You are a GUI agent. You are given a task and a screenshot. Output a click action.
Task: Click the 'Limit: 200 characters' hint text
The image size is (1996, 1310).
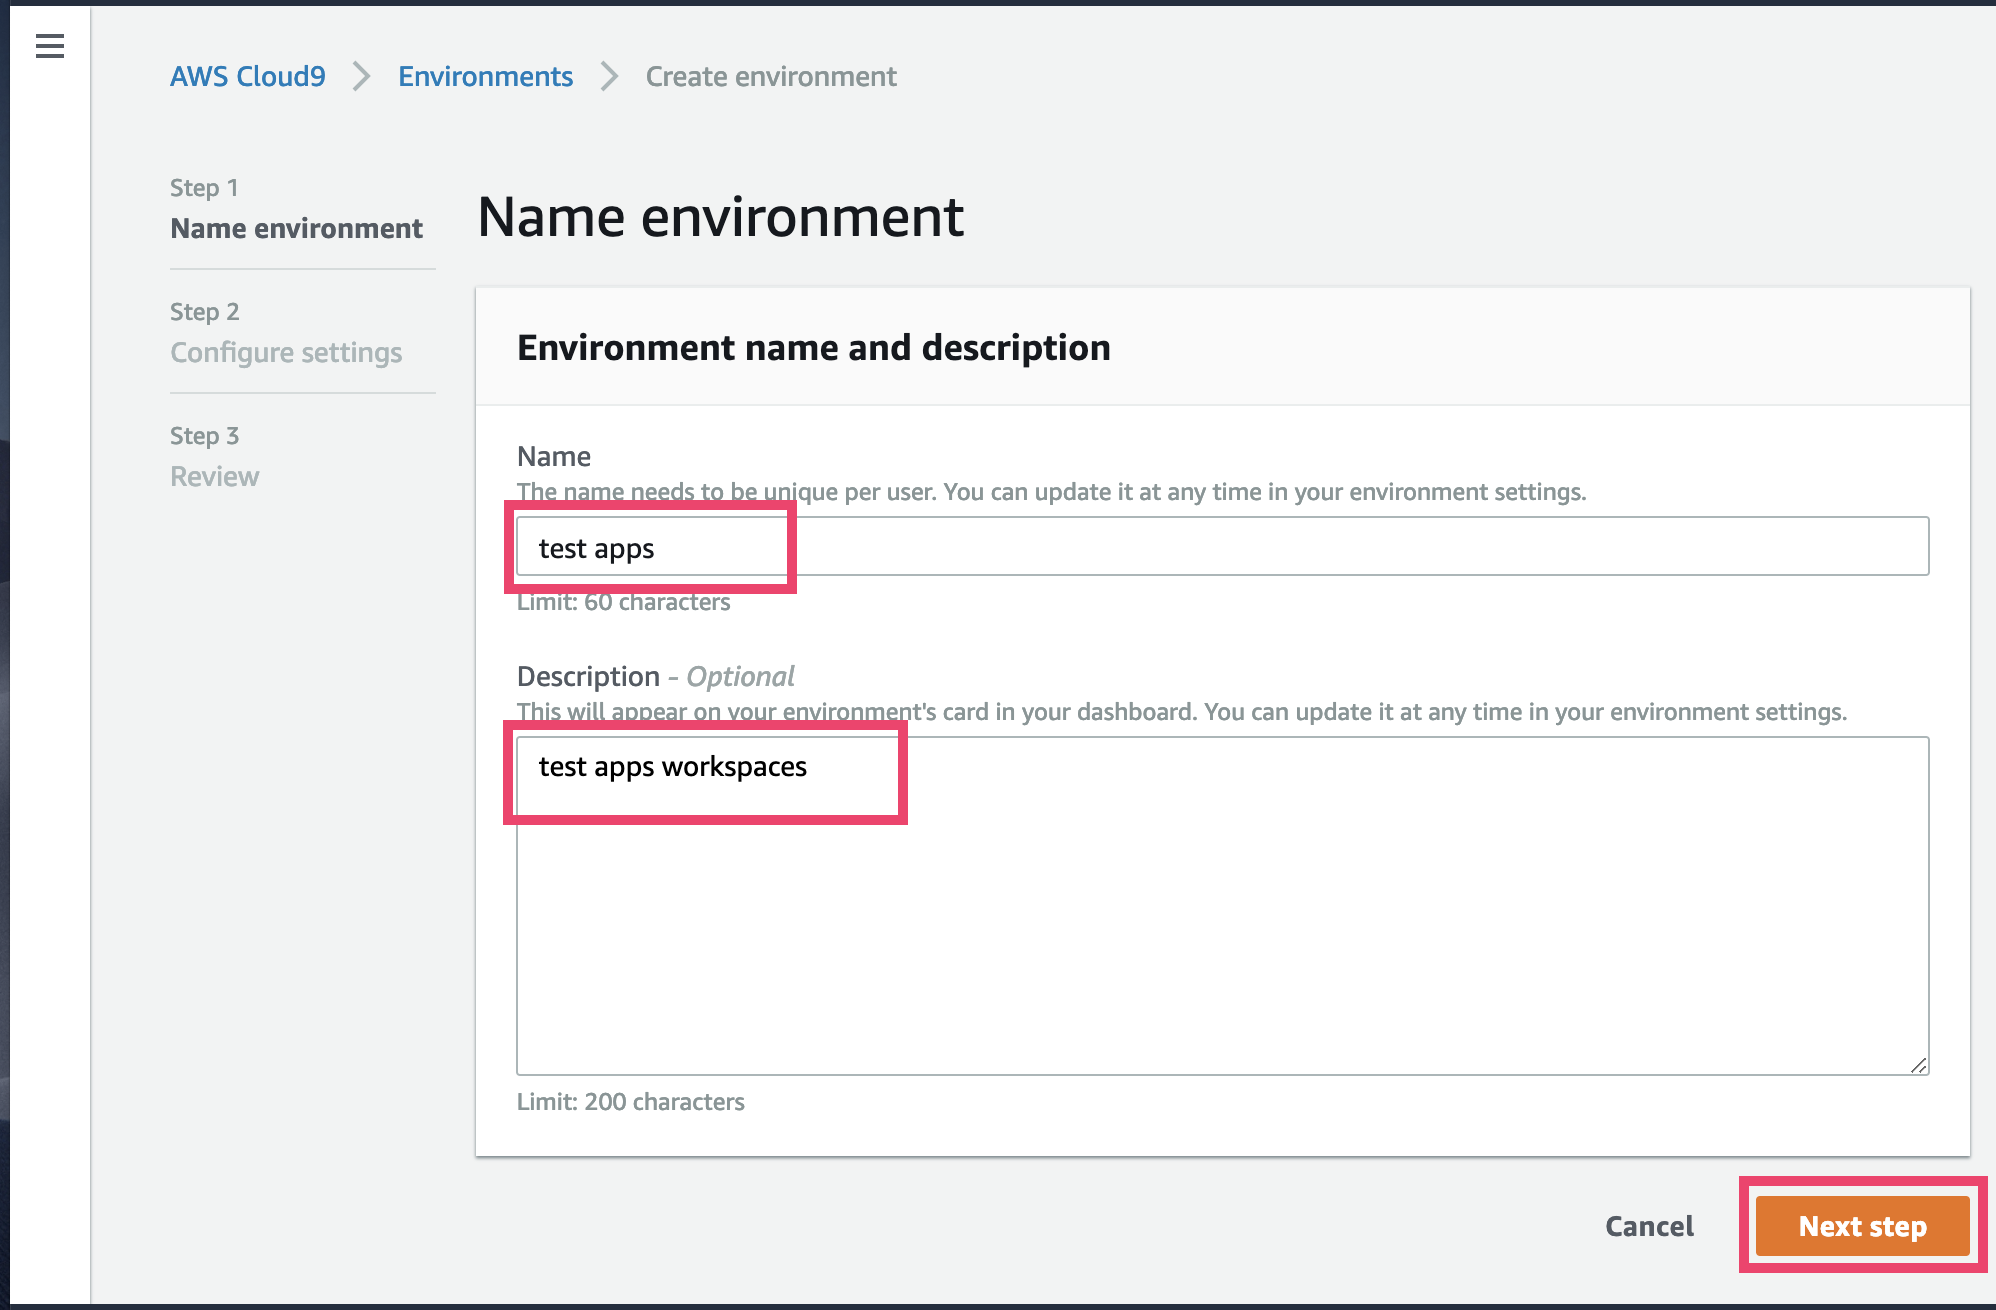630,1101
